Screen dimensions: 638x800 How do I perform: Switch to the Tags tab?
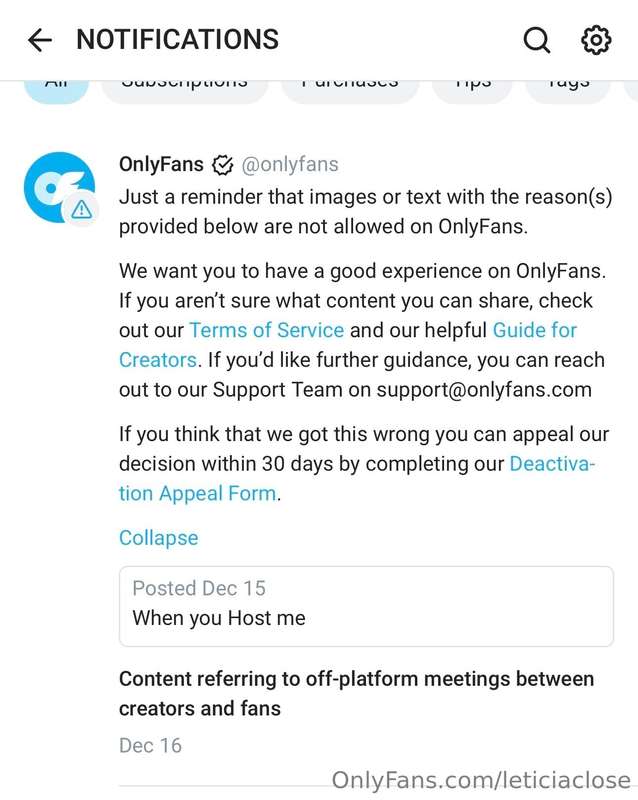(568, 91)
